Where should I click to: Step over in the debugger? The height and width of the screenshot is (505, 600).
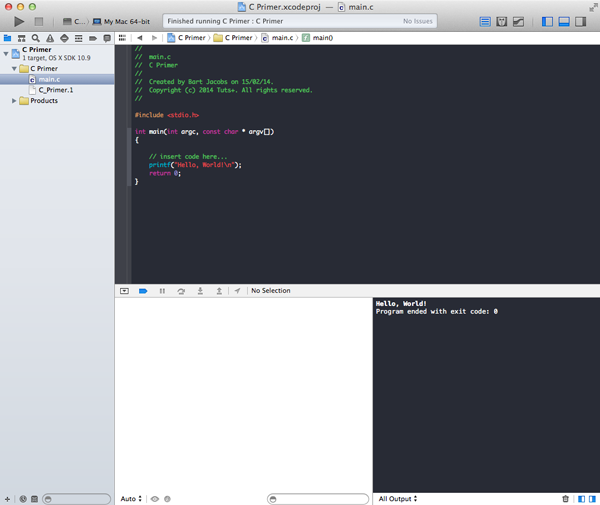(x=181, y=291)
